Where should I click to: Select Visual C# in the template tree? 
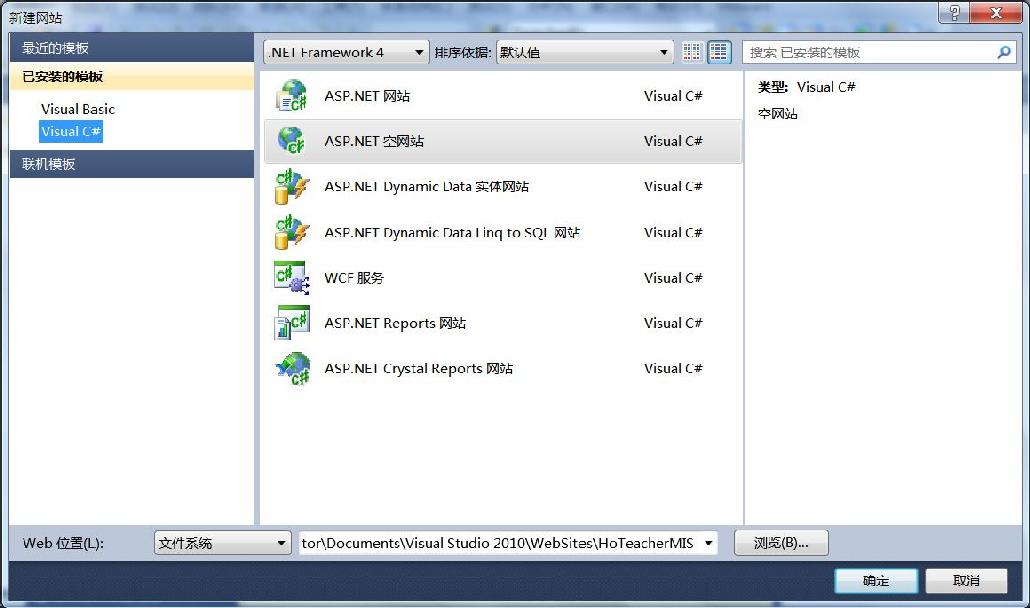tap(71, 131)
